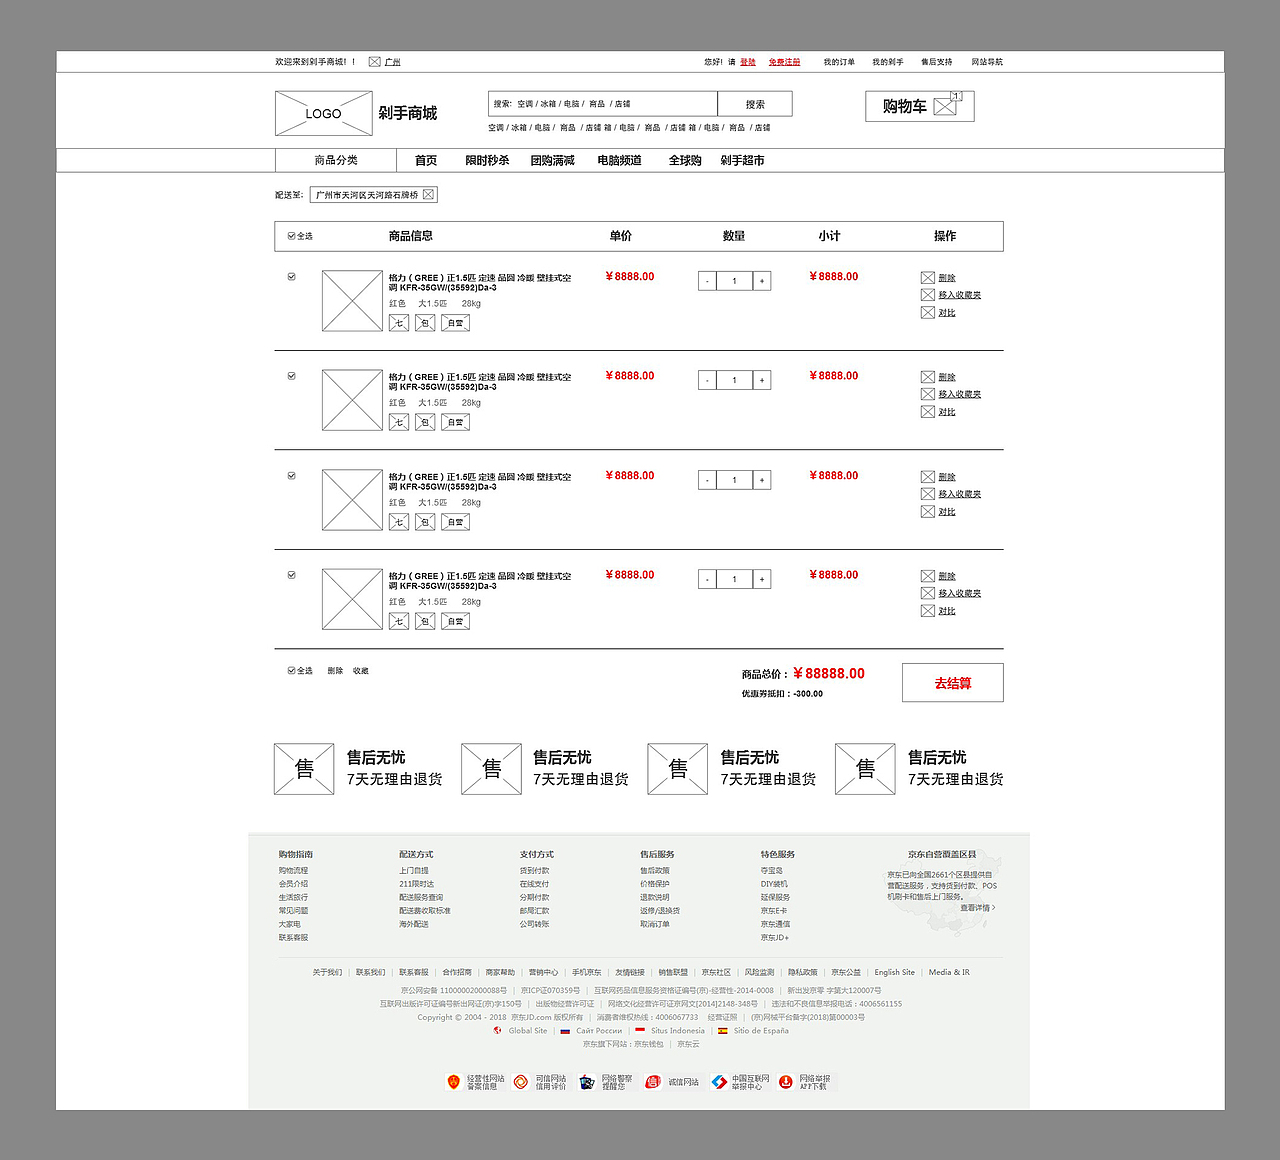Click the 搜索 search button
The width and height of the screenshot is (1280, 1160).
(x=755, y=104)
